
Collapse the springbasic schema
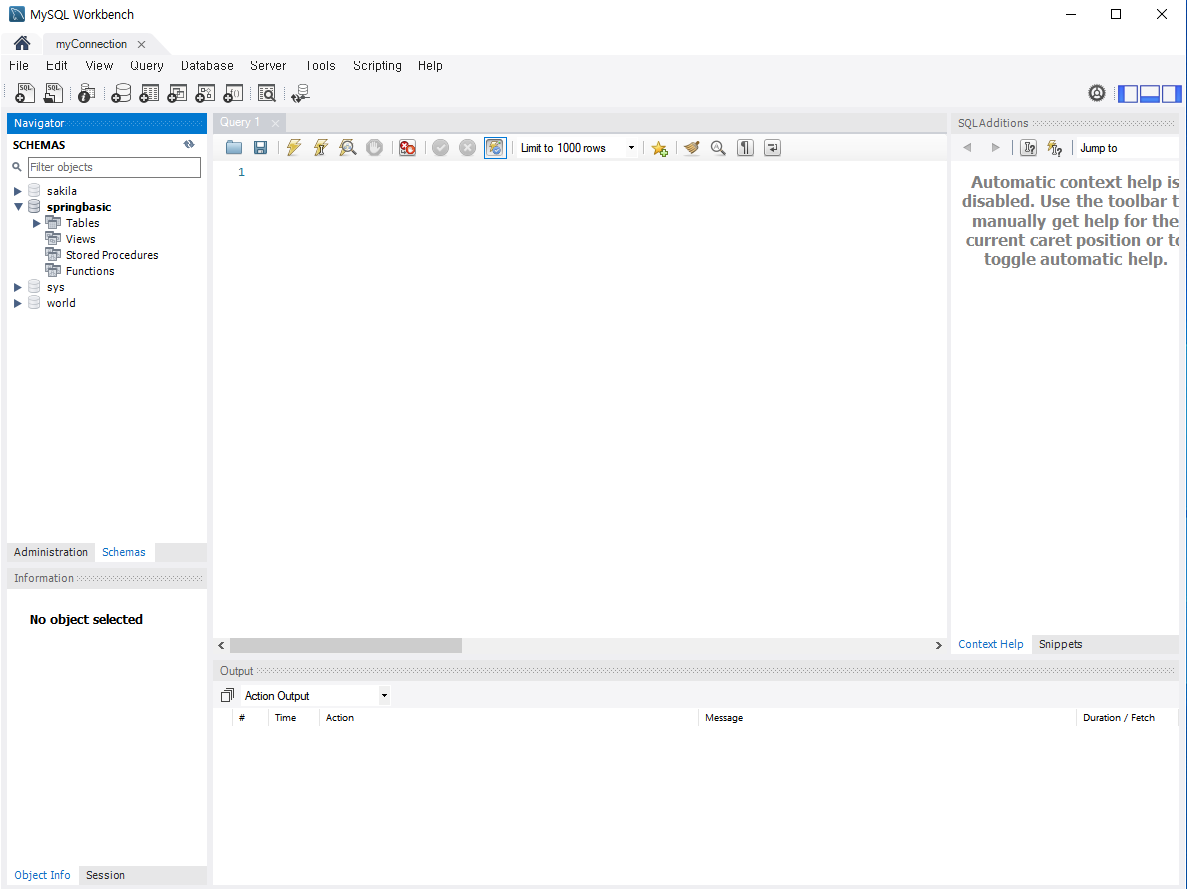coord(17,207)
